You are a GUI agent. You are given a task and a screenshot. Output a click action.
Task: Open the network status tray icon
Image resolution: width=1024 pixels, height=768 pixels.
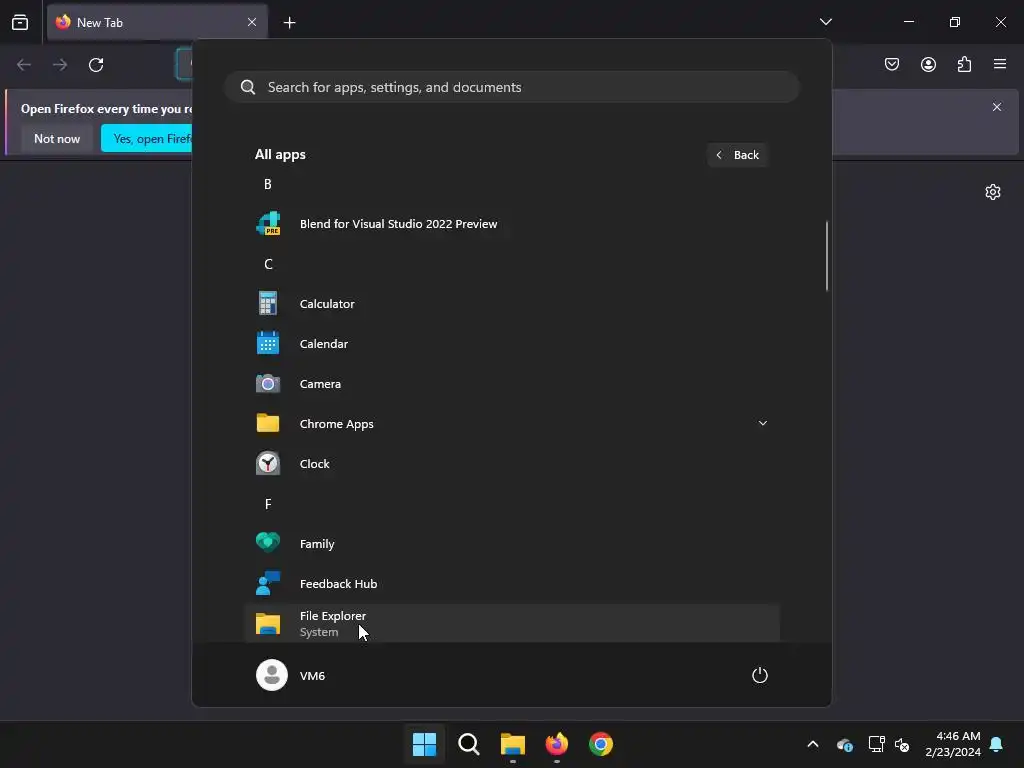point(876,744)
